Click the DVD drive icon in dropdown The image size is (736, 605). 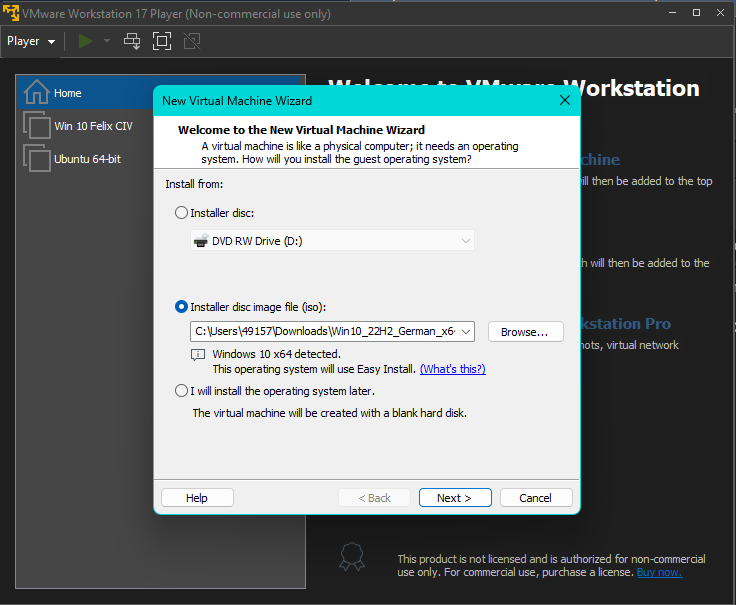click(201, 241)
